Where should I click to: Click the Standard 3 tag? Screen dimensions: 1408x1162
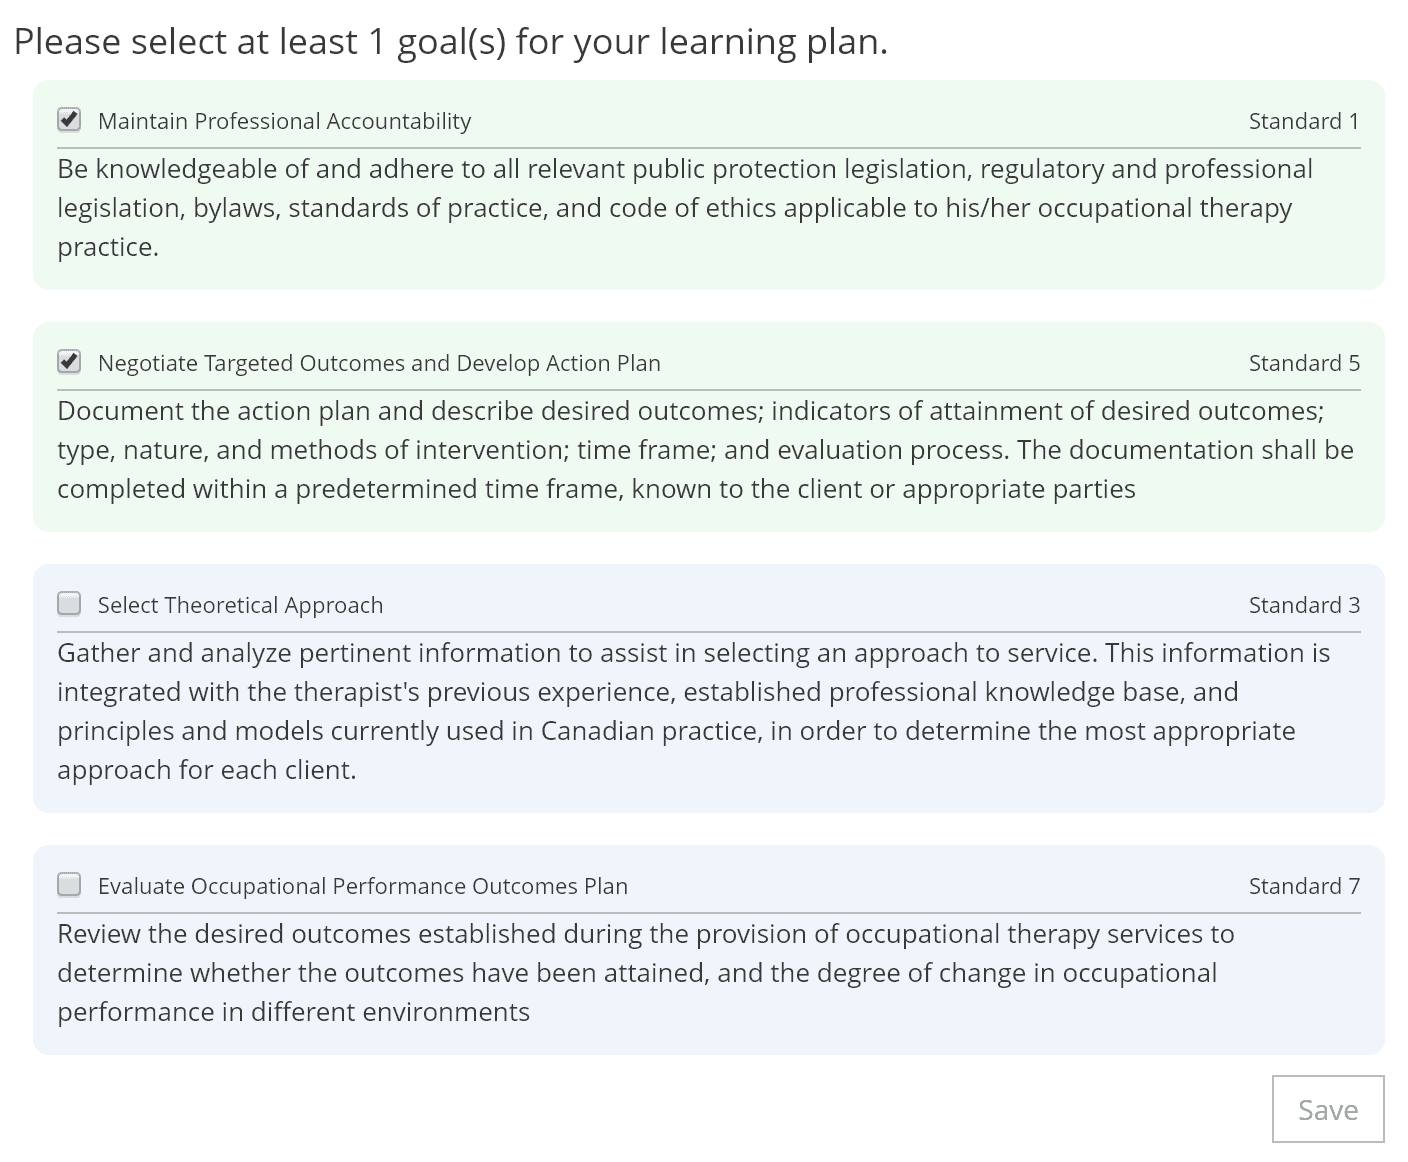click(1304, 605)
